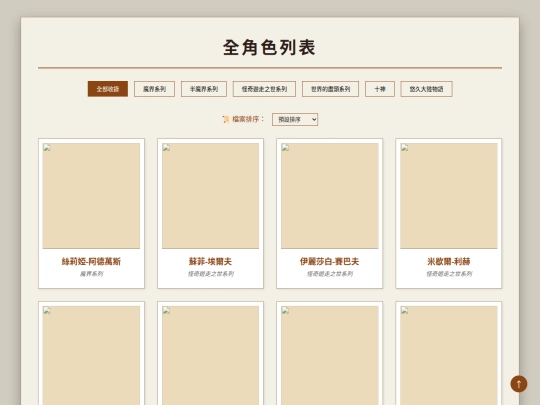Open the 伊麗莎白-賽巴夫 card image

click(x=330, y=196)
